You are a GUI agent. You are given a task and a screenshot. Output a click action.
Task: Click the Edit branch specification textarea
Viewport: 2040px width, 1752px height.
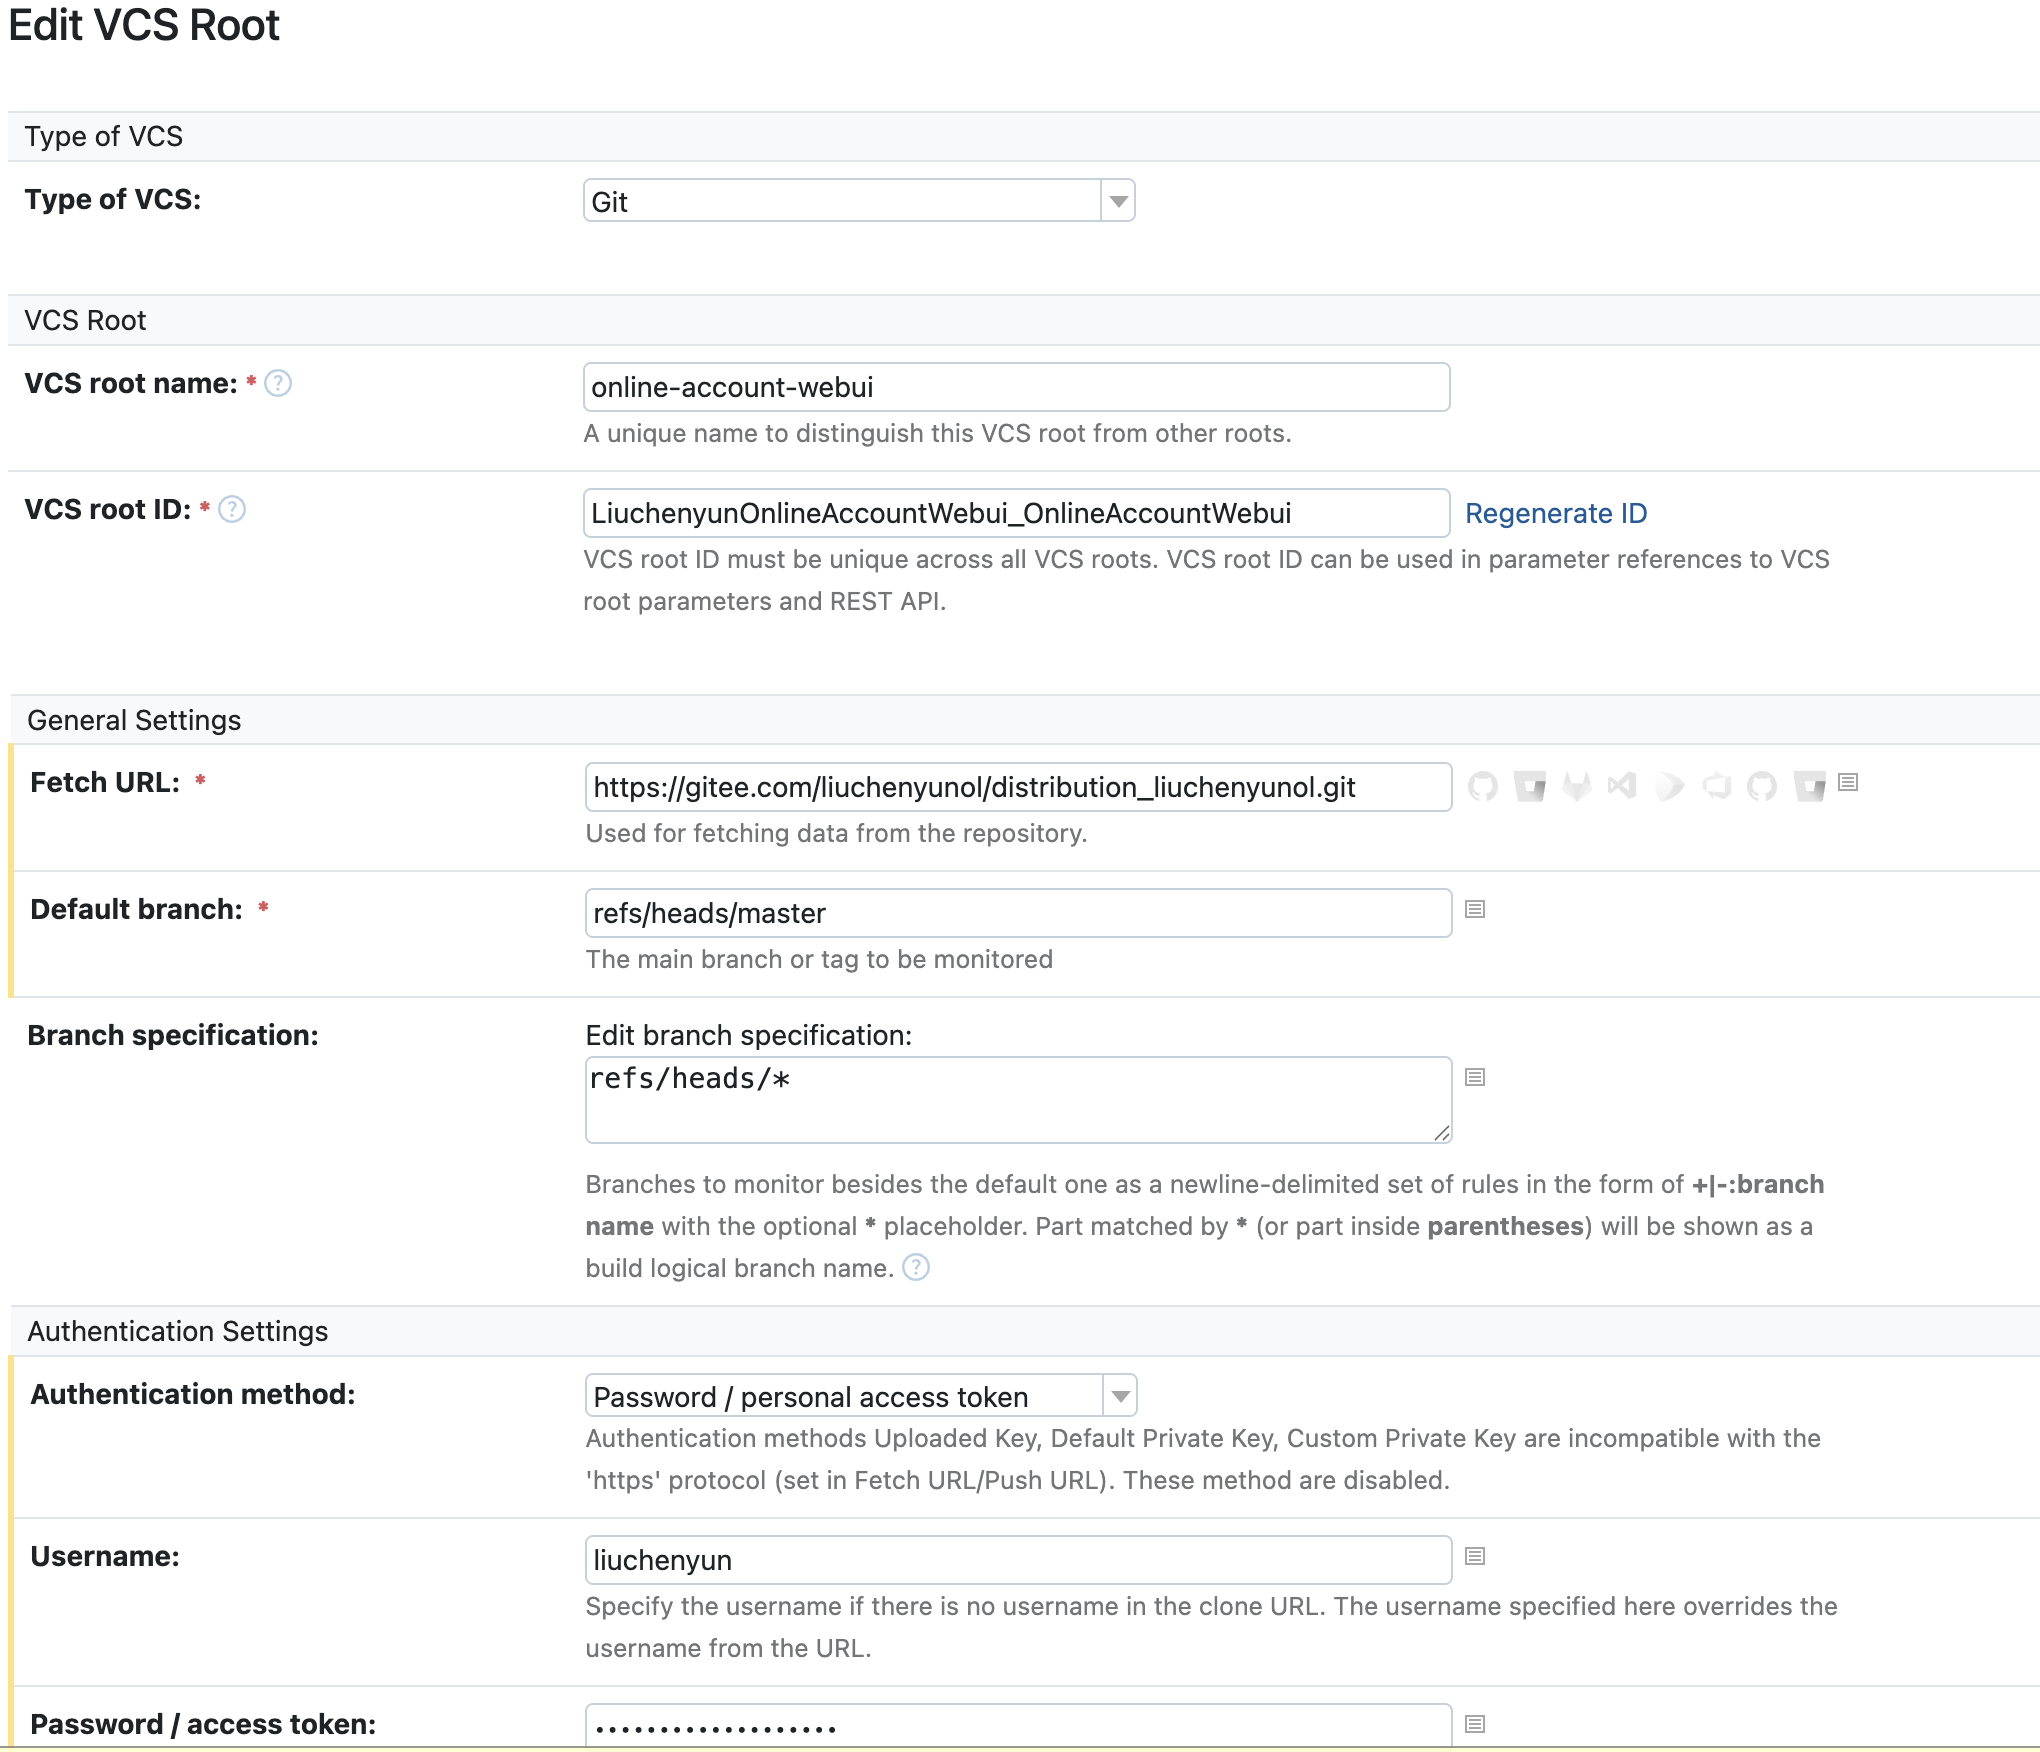coord(1017,1100)
